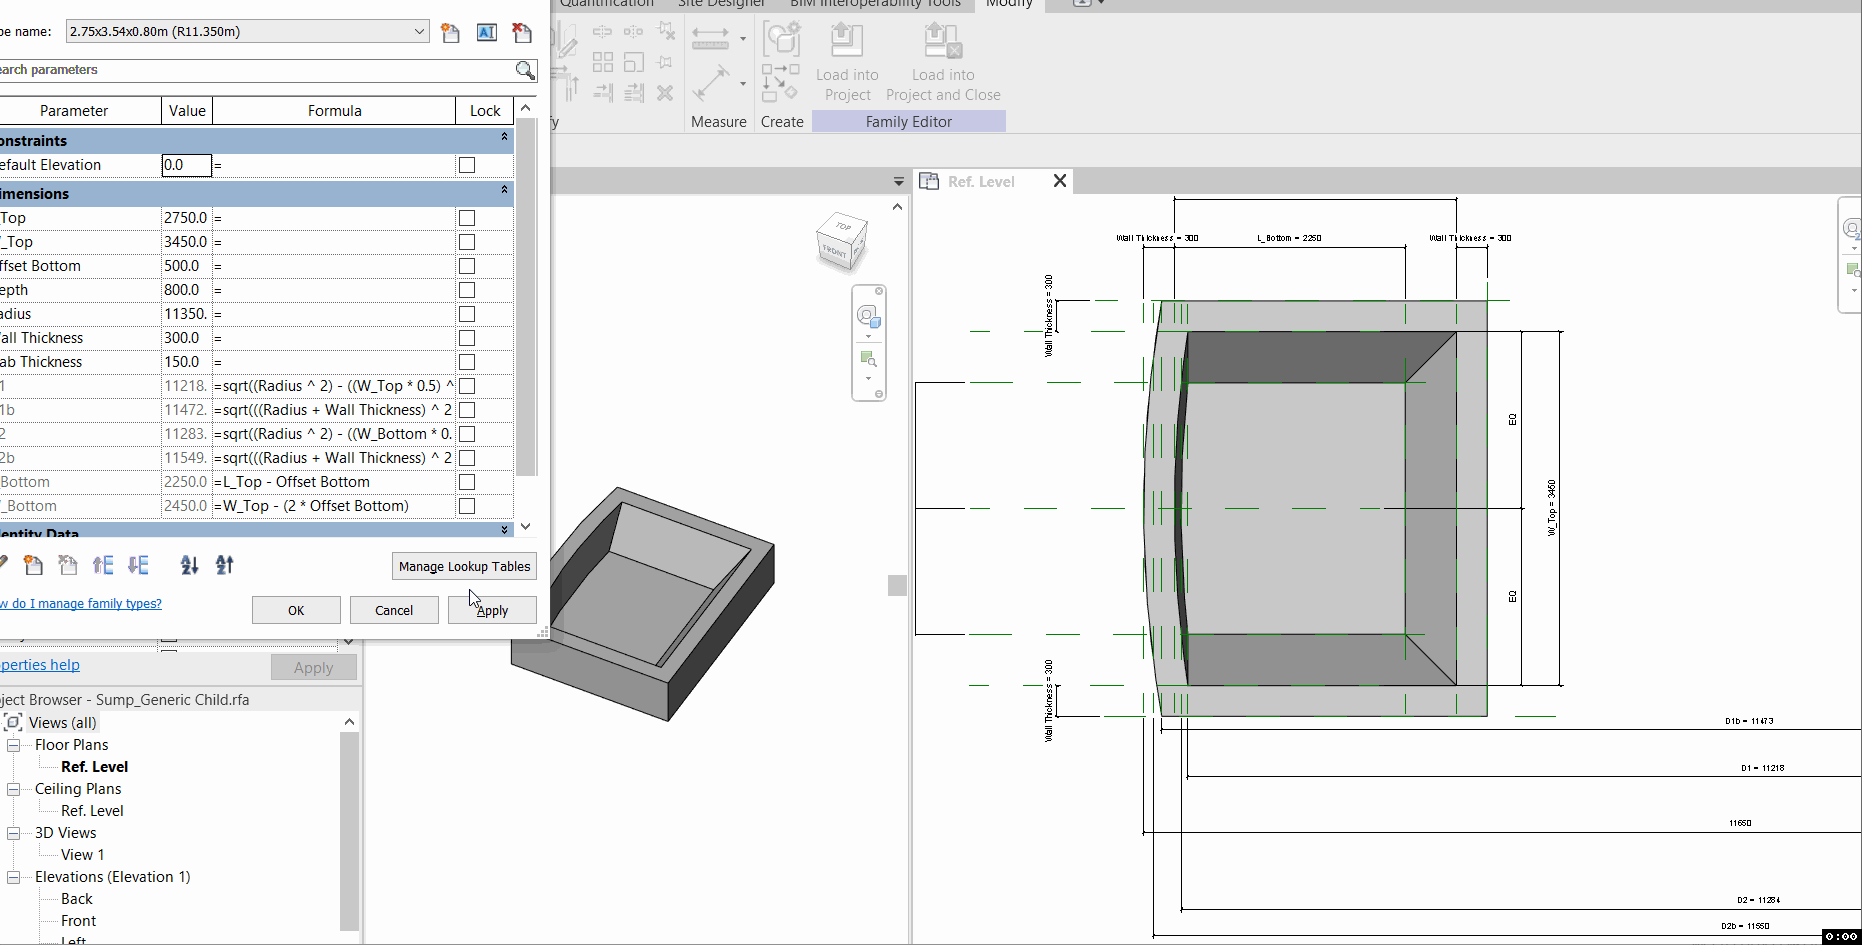This screenshot has width=1862, height=945.
Task: Switch to the Ref. Level view tab
Action: coord(981,181)
